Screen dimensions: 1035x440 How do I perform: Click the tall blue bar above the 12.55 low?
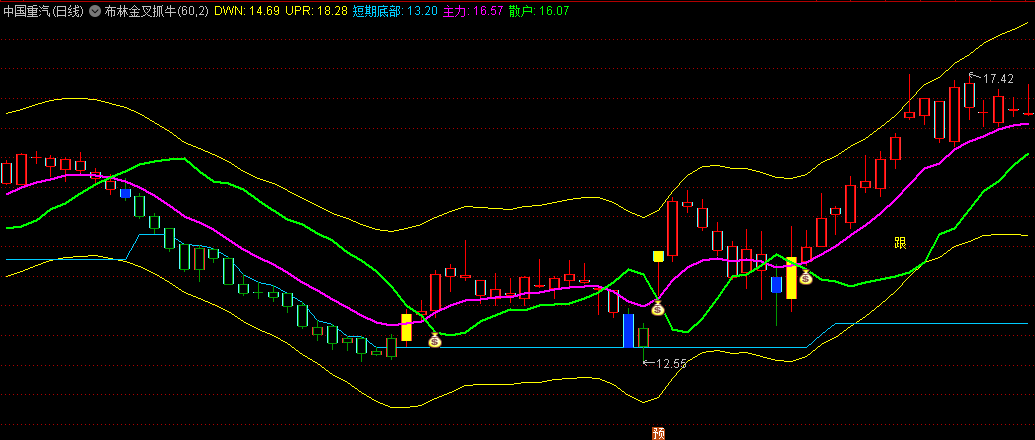tap(628, 330)
